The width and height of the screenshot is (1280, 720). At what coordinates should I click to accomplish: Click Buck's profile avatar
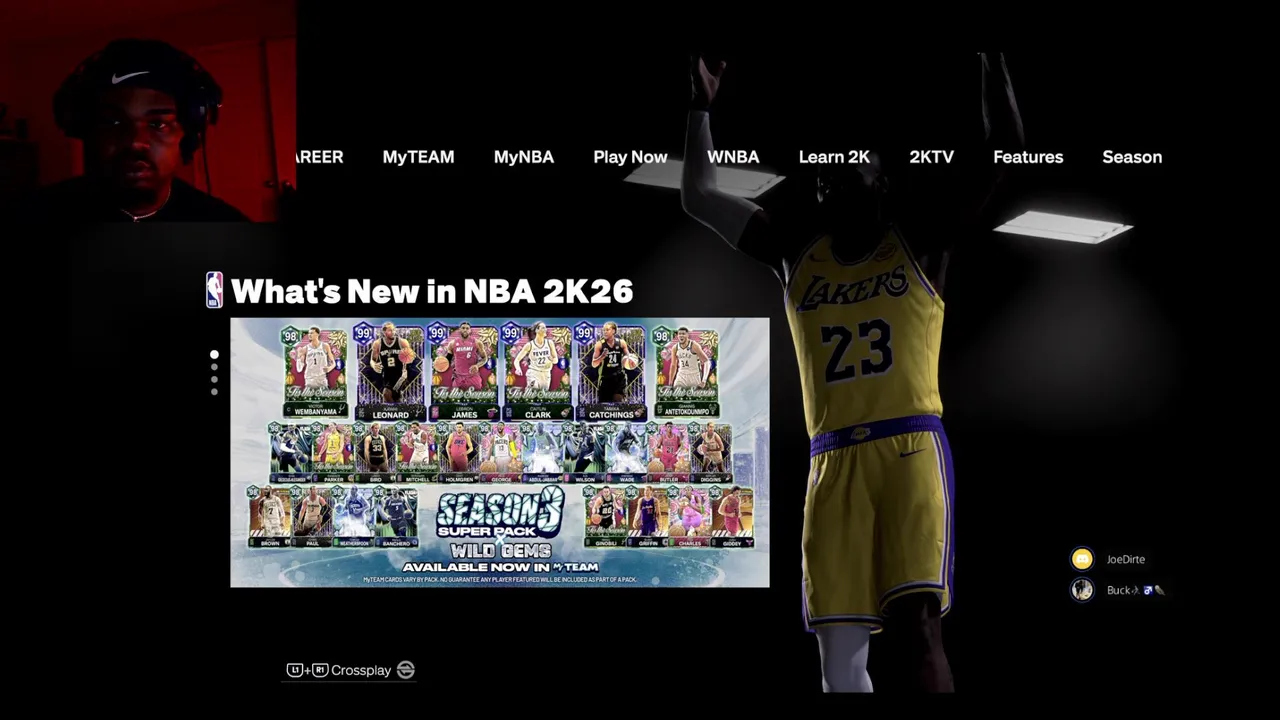pos(1082,590)
